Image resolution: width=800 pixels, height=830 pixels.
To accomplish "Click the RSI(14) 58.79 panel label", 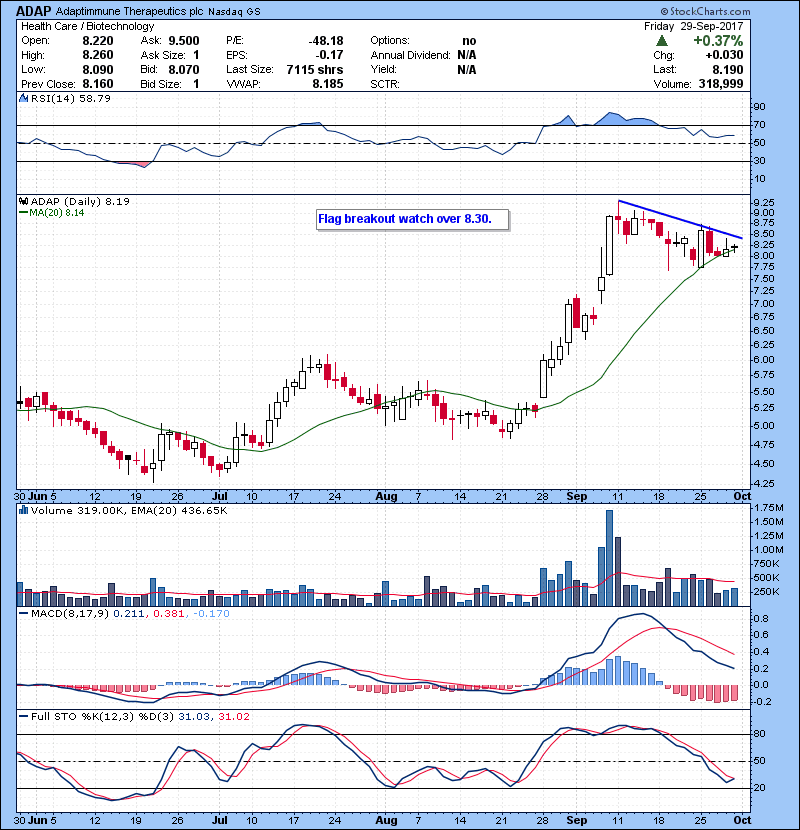I will [x=70, y=98].
